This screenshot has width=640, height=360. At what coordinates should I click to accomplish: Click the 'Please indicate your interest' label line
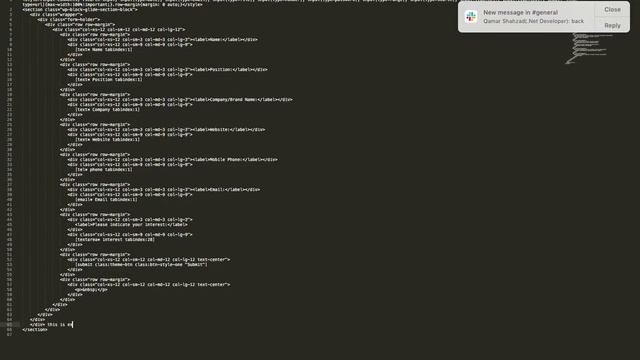pyautogui.click(x=131, y=224)
